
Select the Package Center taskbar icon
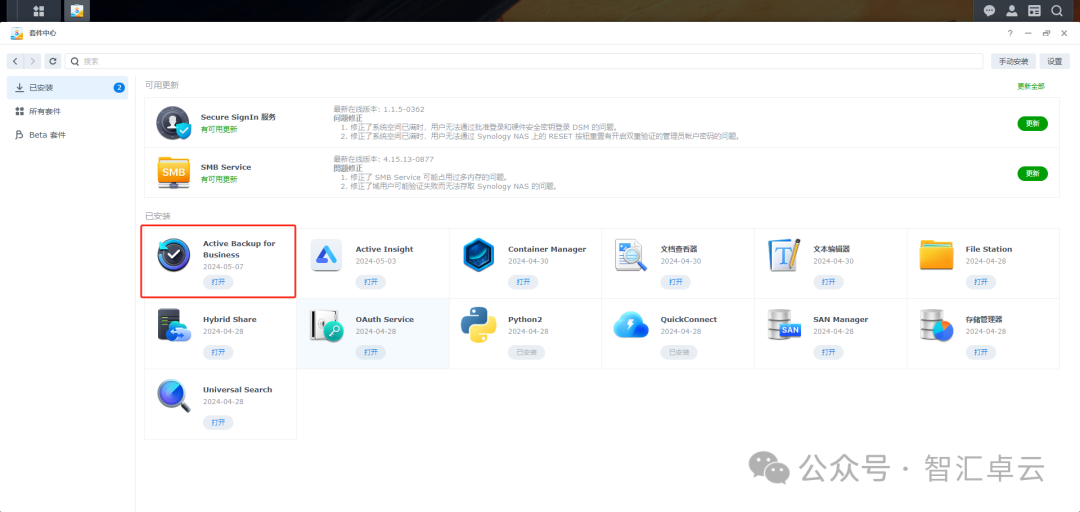pyautogui.click(x=76, y=10)
